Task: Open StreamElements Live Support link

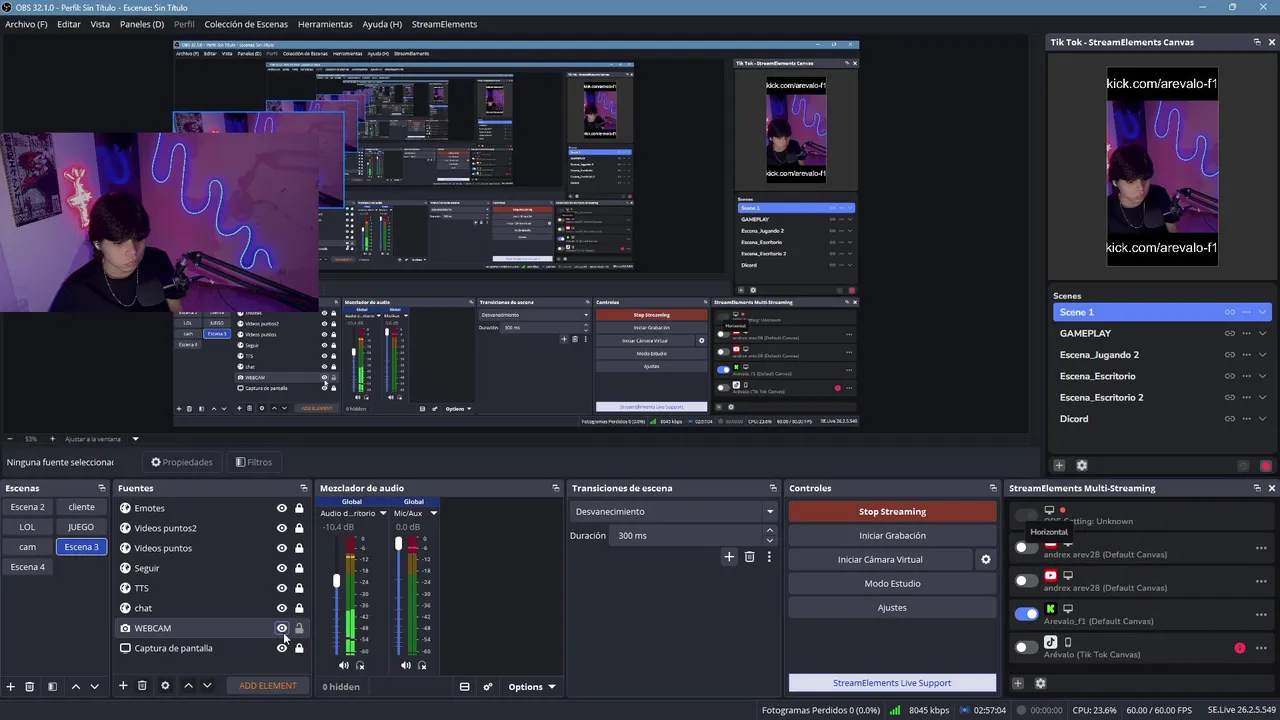Action: (x=892, y=683)
